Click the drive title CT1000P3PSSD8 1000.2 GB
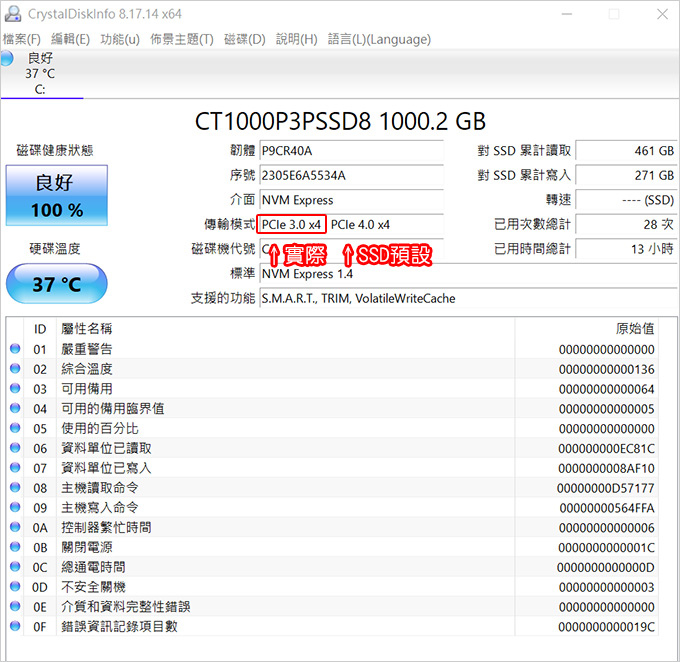The height and width of the screenshot is (662, 680). point(340,121)
